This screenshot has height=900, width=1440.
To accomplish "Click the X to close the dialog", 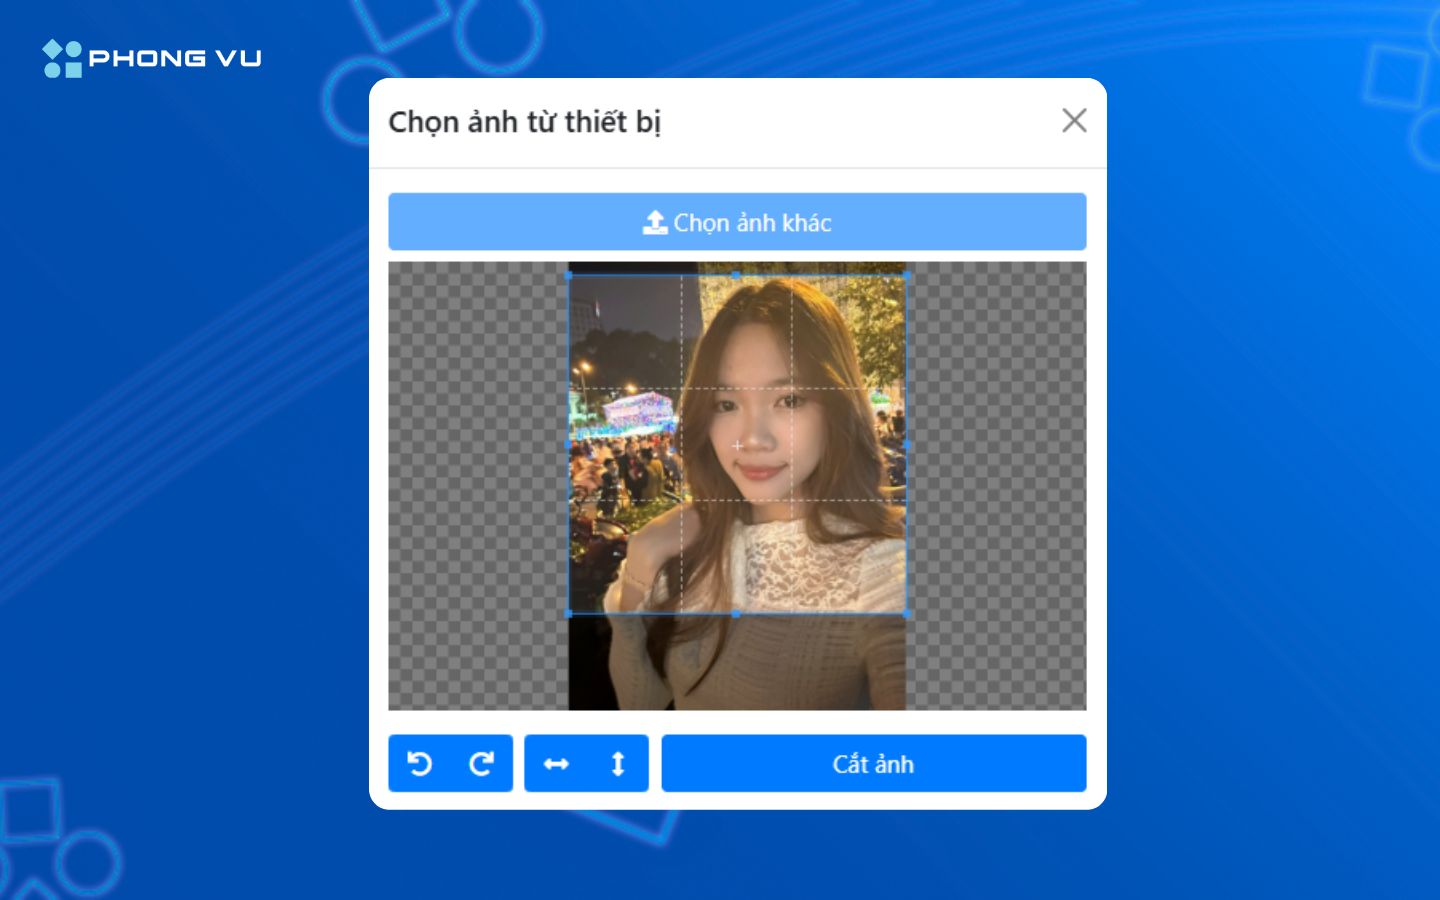I will 1074,120.
